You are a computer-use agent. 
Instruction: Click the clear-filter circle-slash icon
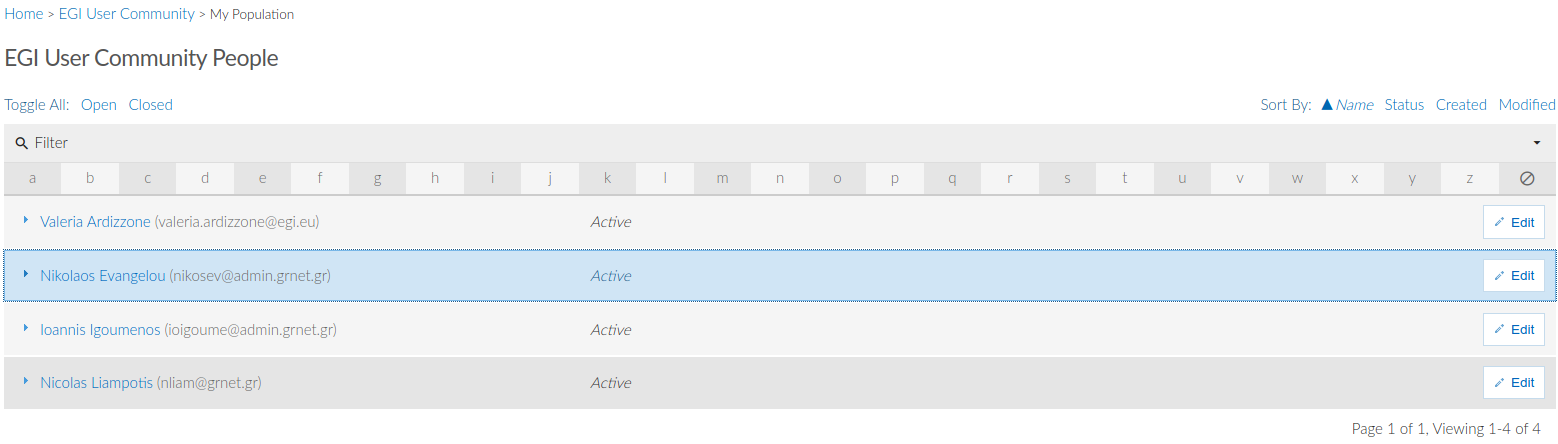point(1527,179)
